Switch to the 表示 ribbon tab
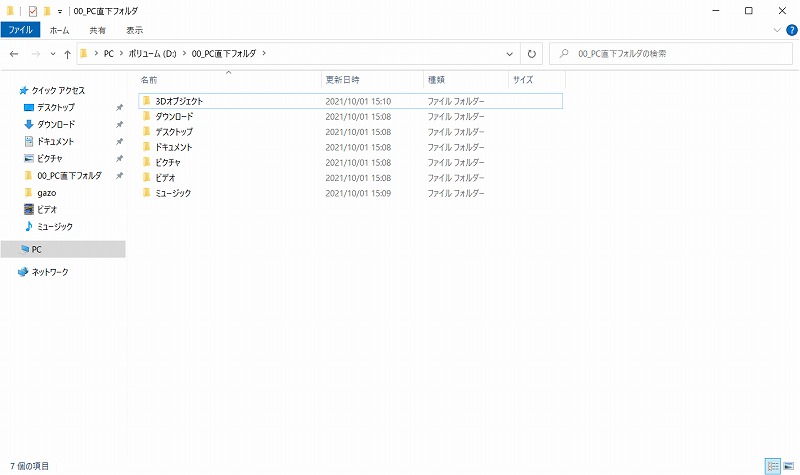The image size is (800, 475). pos(135,30)
